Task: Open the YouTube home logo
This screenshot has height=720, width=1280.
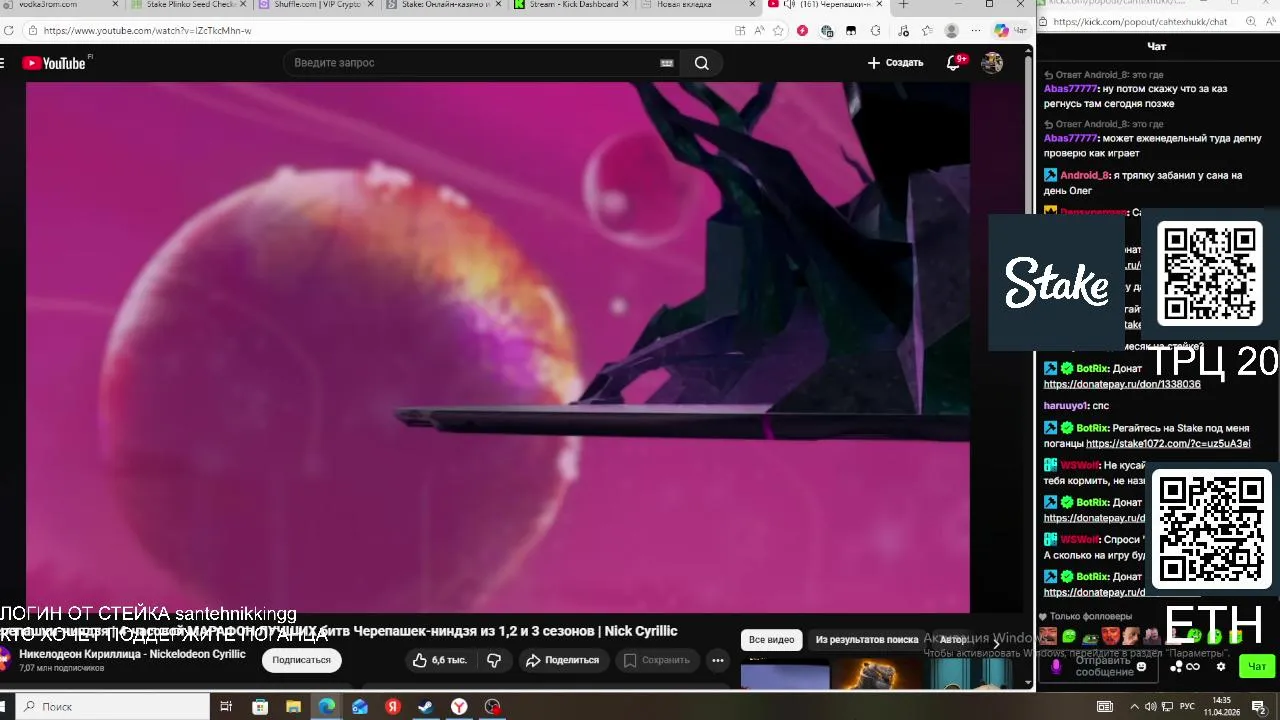Action: (x=54, y=63)
